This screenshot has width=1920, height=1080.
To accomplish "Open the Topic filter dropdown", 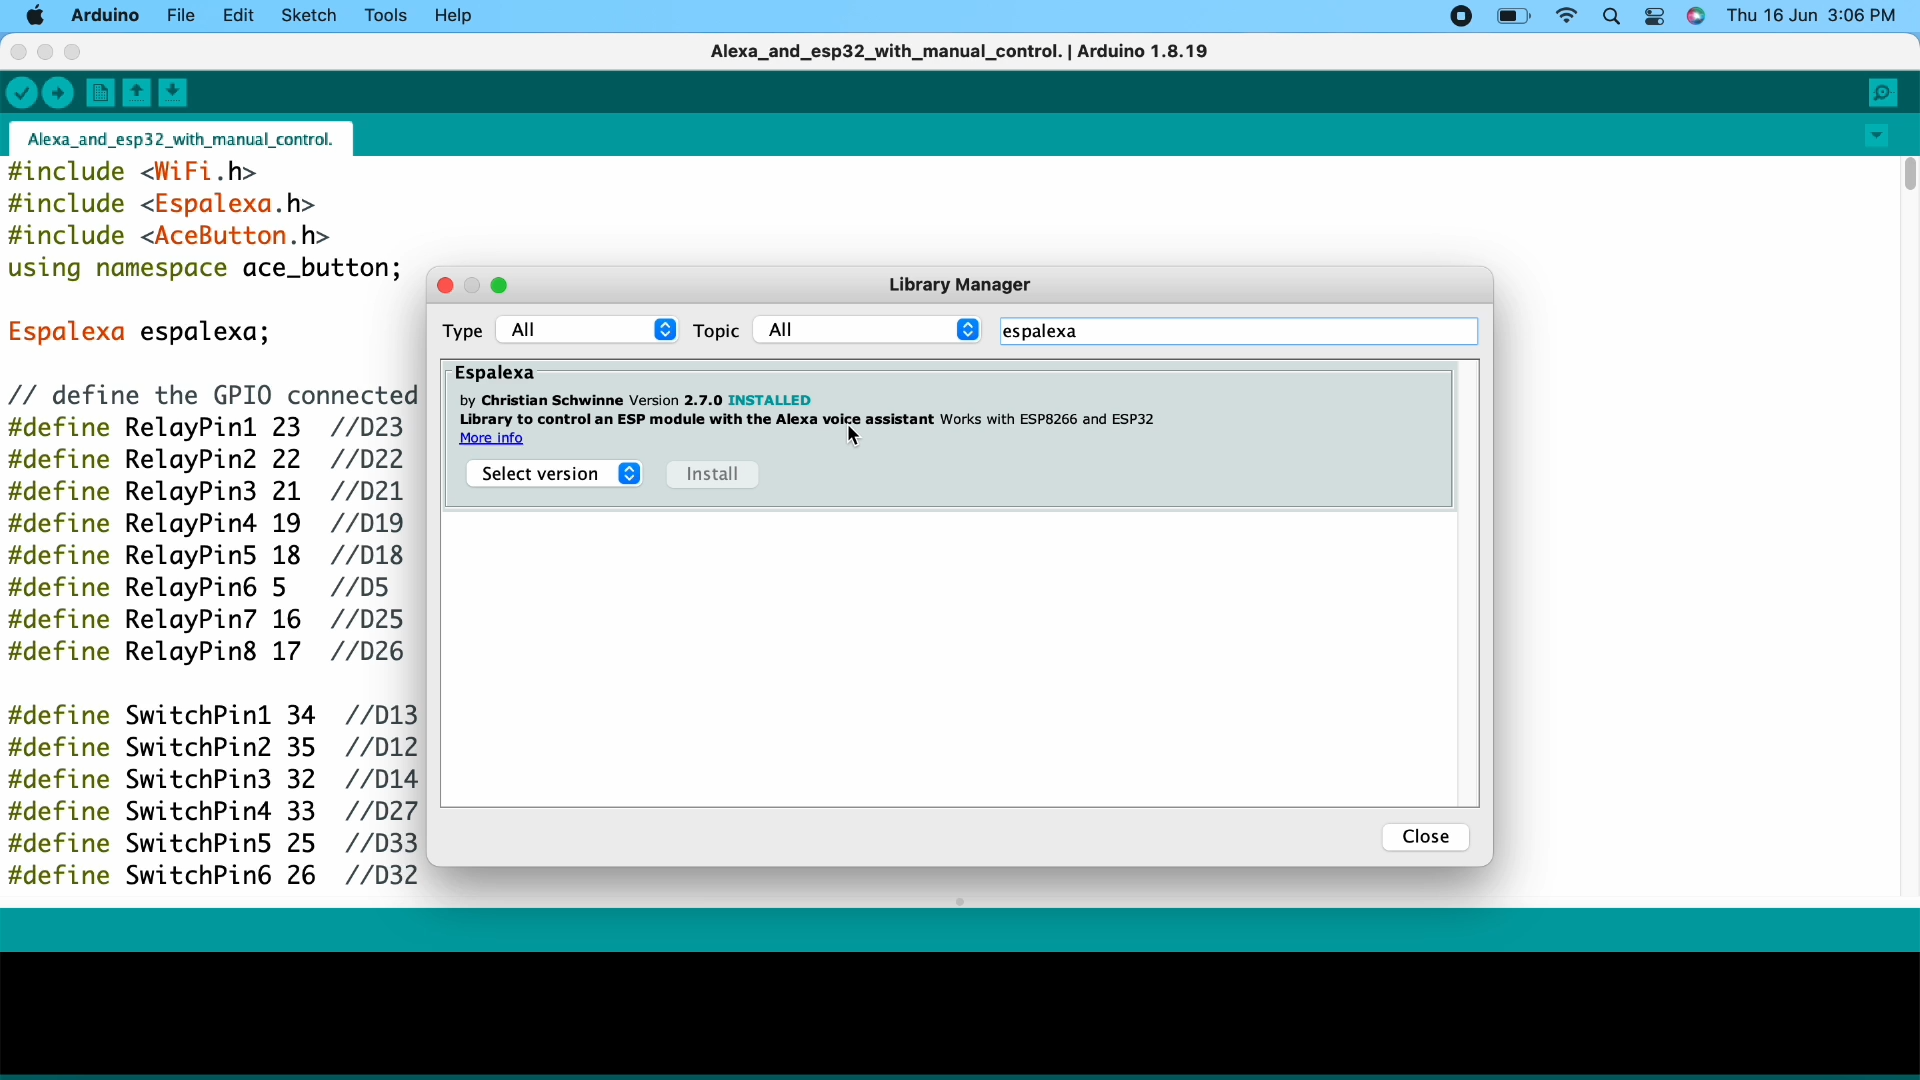I will coord(868,331).
